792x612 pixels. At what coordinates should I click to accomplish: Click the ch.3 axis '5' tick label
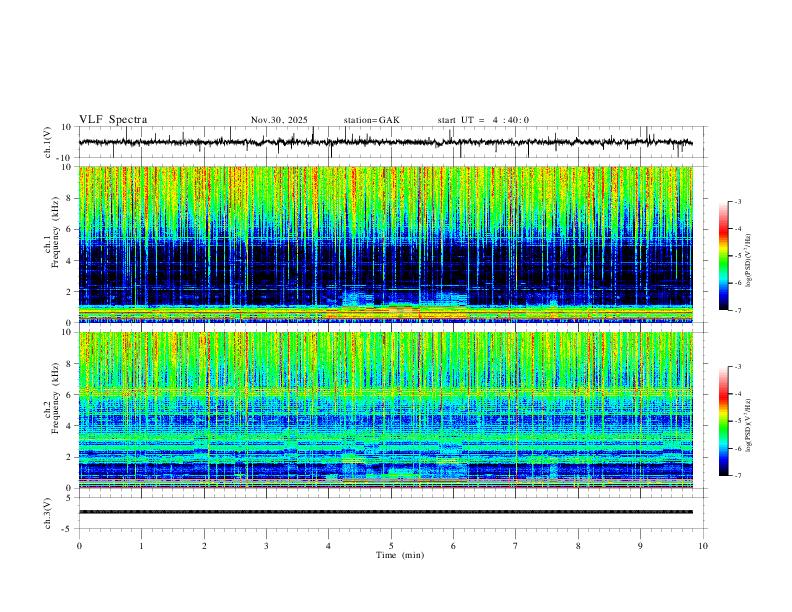coord(69,498)
